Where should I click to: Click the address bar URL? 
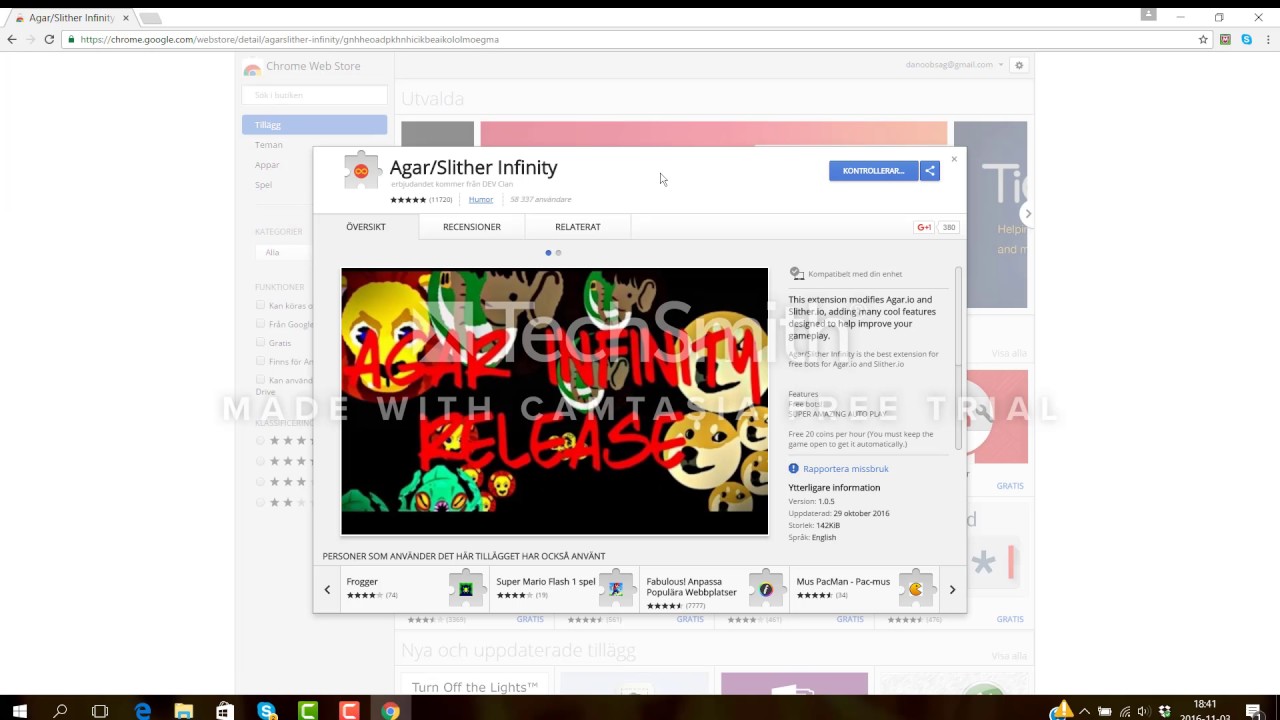[289, 40]
